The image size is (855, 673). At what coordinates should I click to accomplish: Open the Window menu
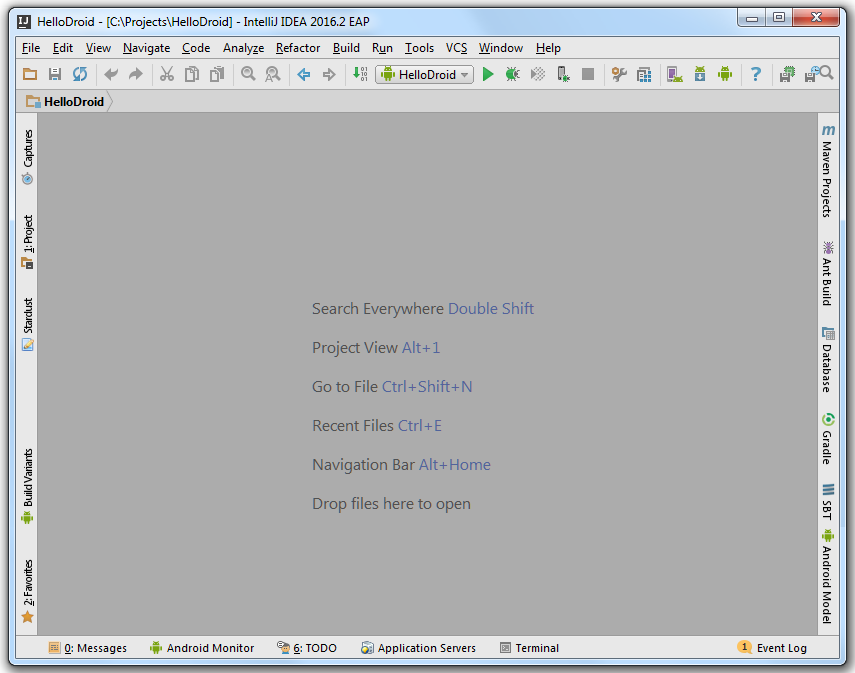(501, 48)
